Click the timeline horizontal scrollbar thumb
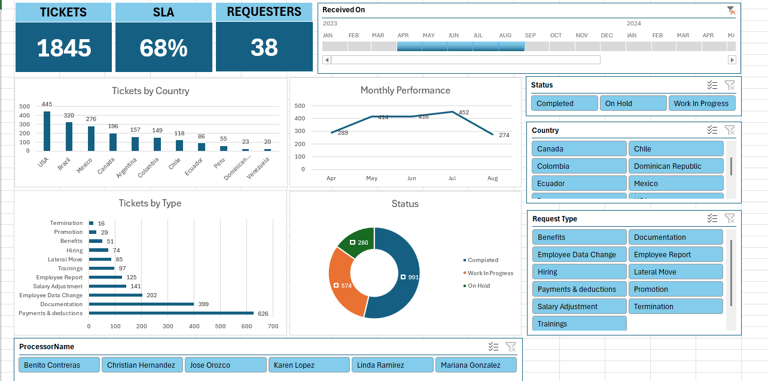Viewport: 768px width, 381px height. tap(466, 60)
